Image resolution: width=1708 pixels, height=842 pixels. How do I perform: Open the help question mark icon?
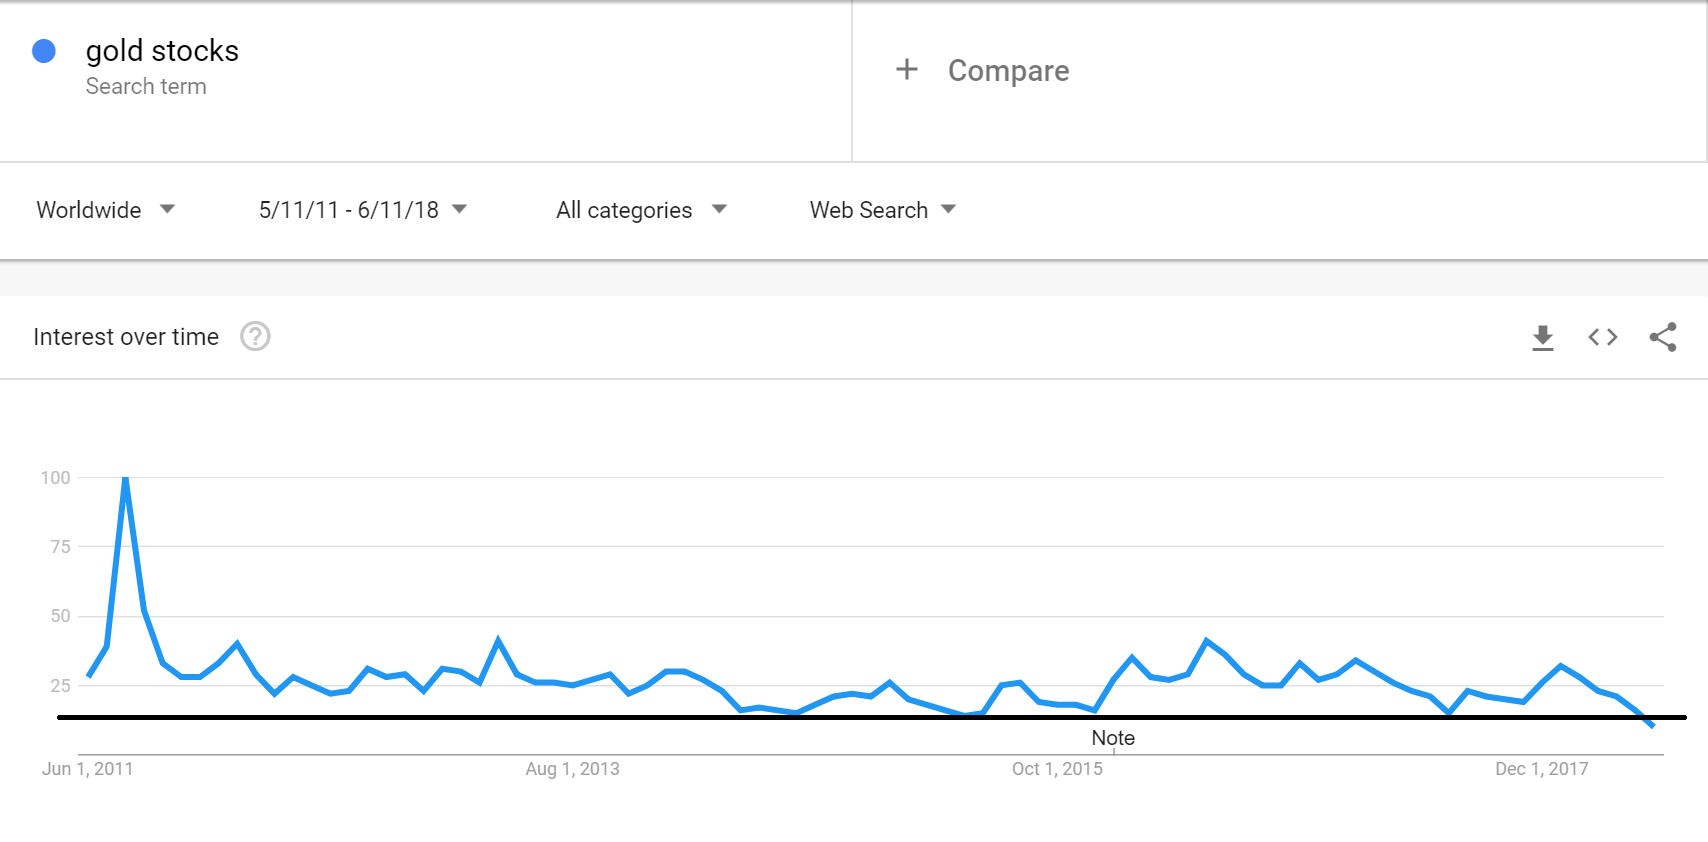[255, 336]
